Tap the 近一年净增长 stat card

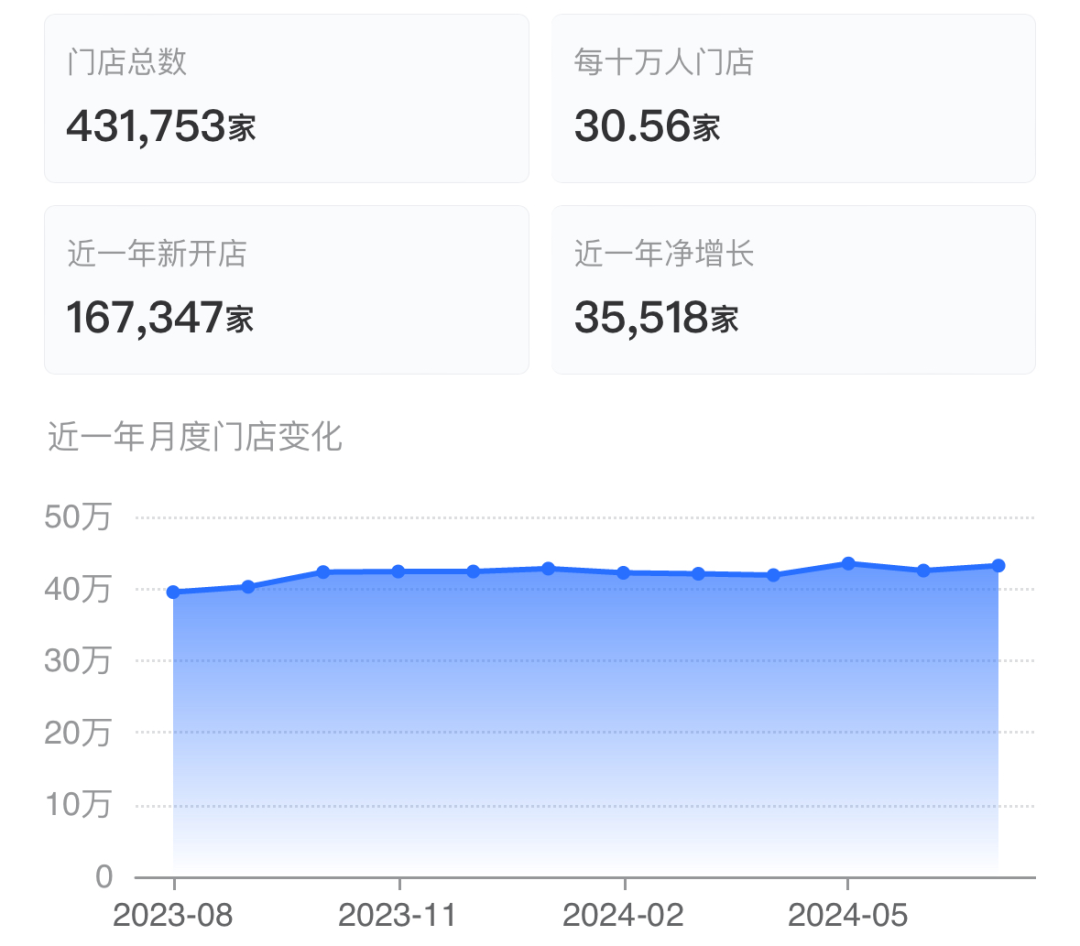click(x=793, y=290)
